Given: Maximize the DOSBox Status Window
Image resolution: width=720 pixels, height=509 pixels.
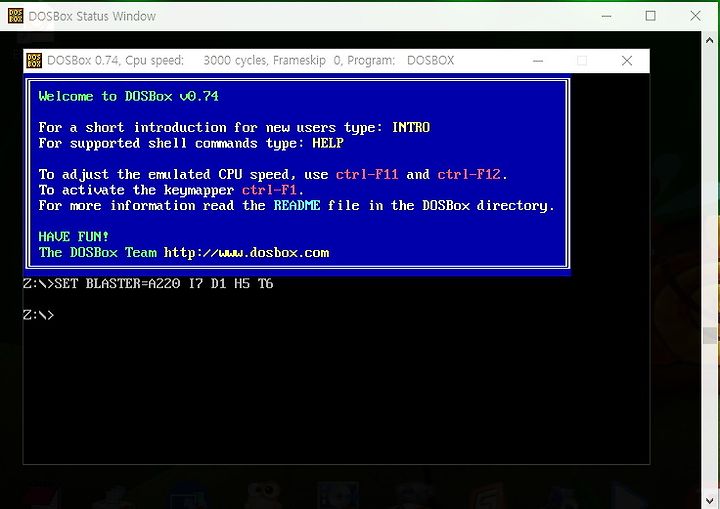Looking at the screenshot, I should 650,16.
